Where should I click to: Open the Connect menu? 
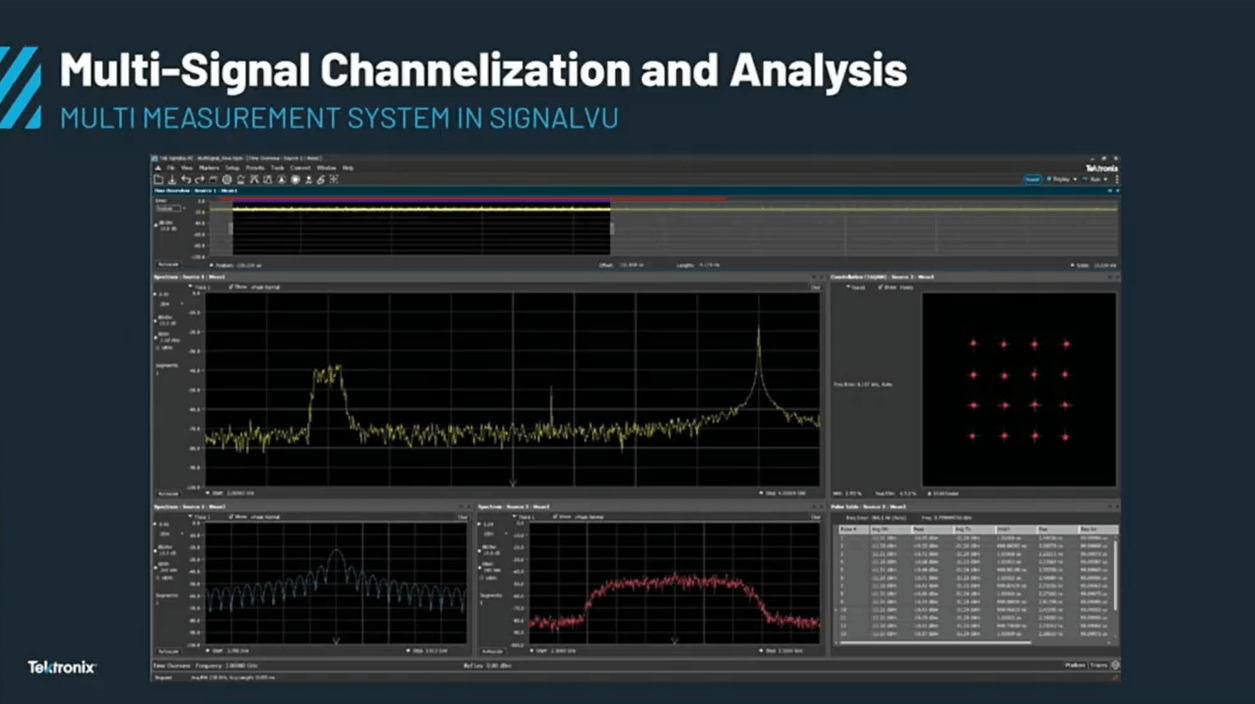[300, 168]
